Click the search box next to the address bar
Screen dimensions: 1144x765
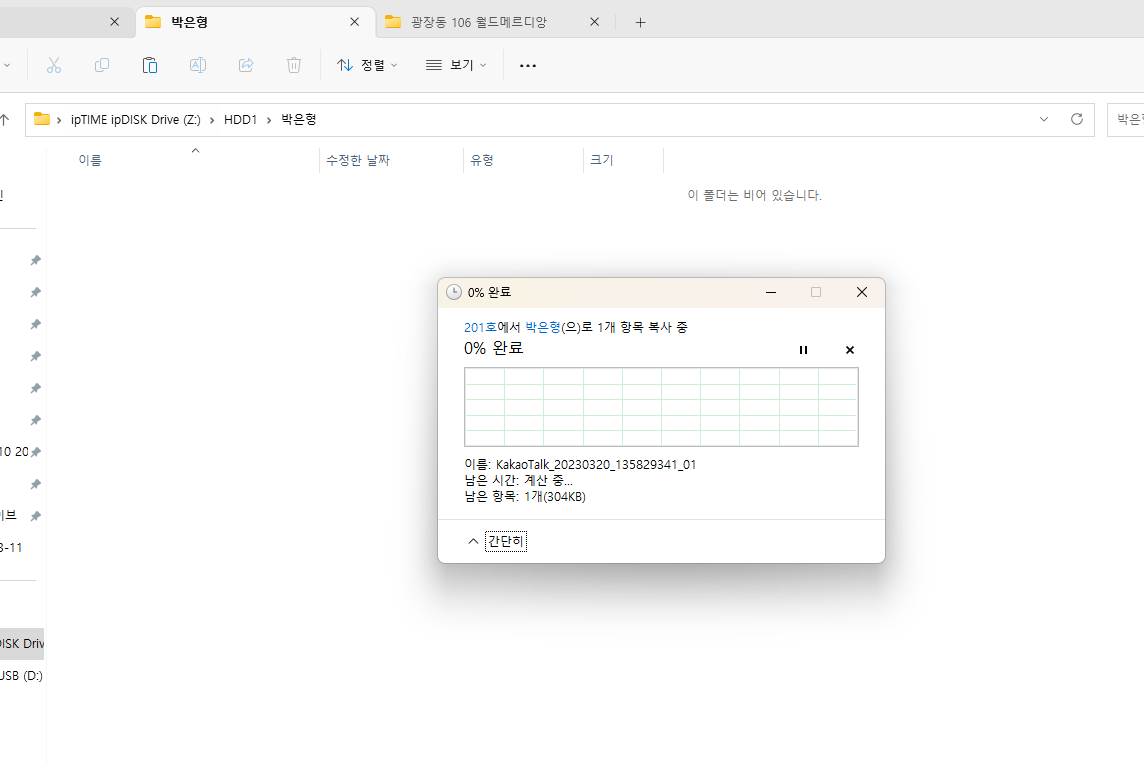[1126, 120]
